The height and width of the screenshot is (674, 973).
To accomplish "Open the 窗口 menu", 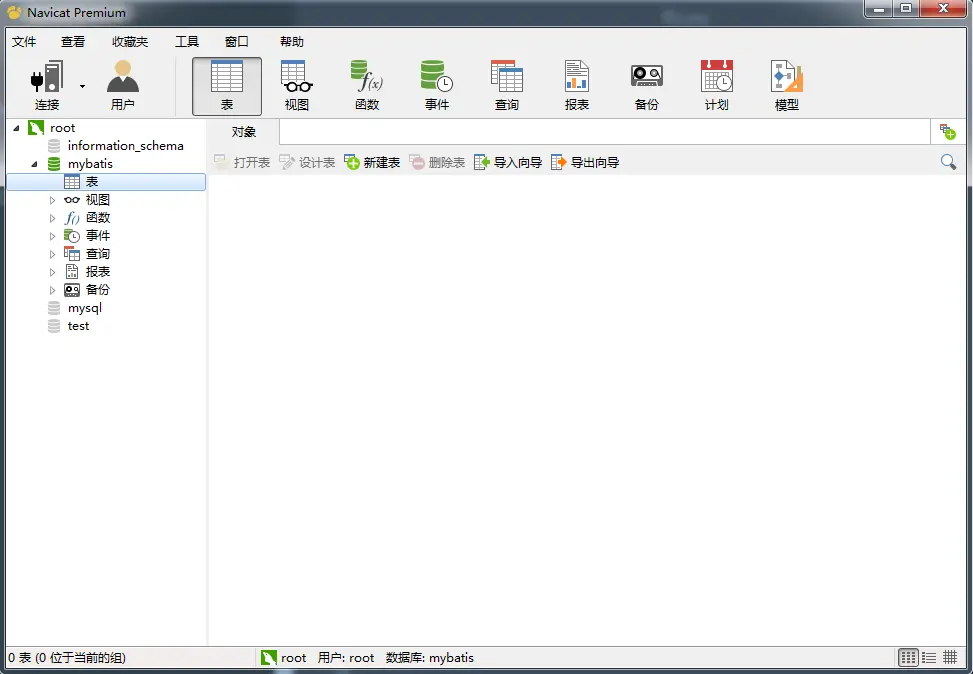I will [236, 42].
